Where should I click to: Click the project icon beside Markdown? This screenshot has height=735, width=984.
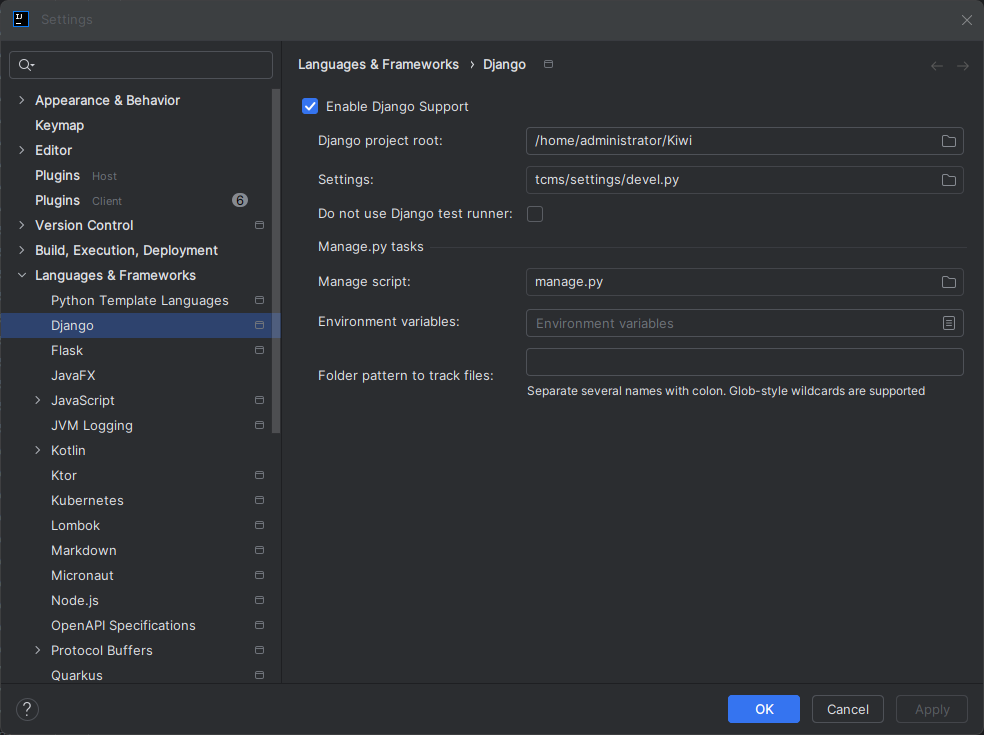click(259, 550)
